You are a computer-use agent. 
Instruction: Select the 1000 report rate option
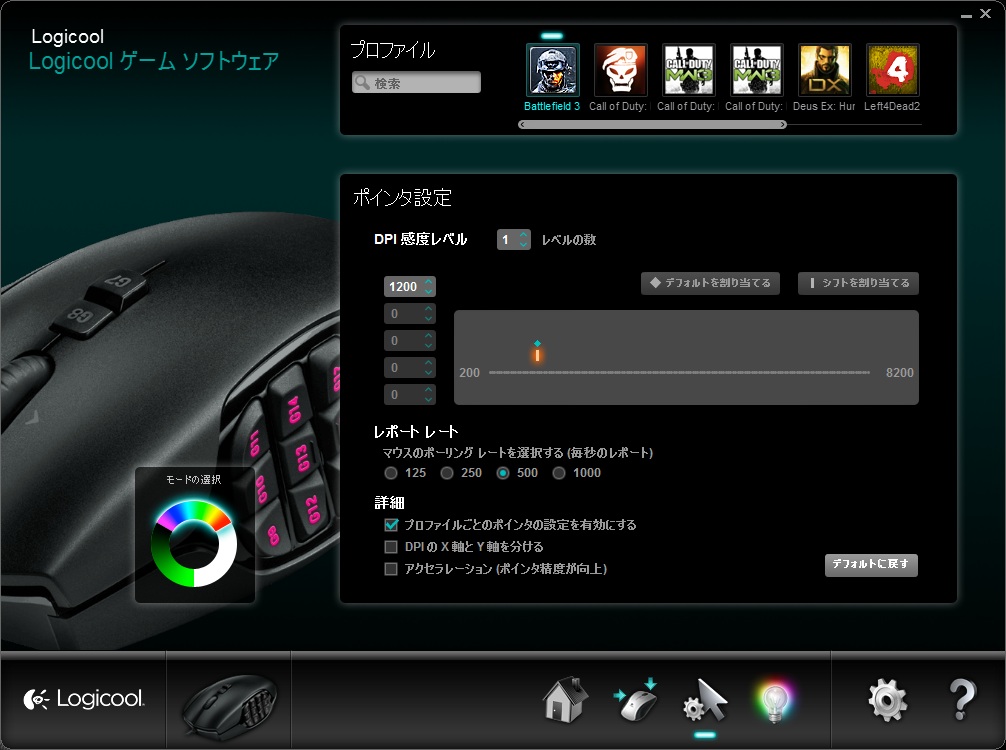[x=559, y=473]
